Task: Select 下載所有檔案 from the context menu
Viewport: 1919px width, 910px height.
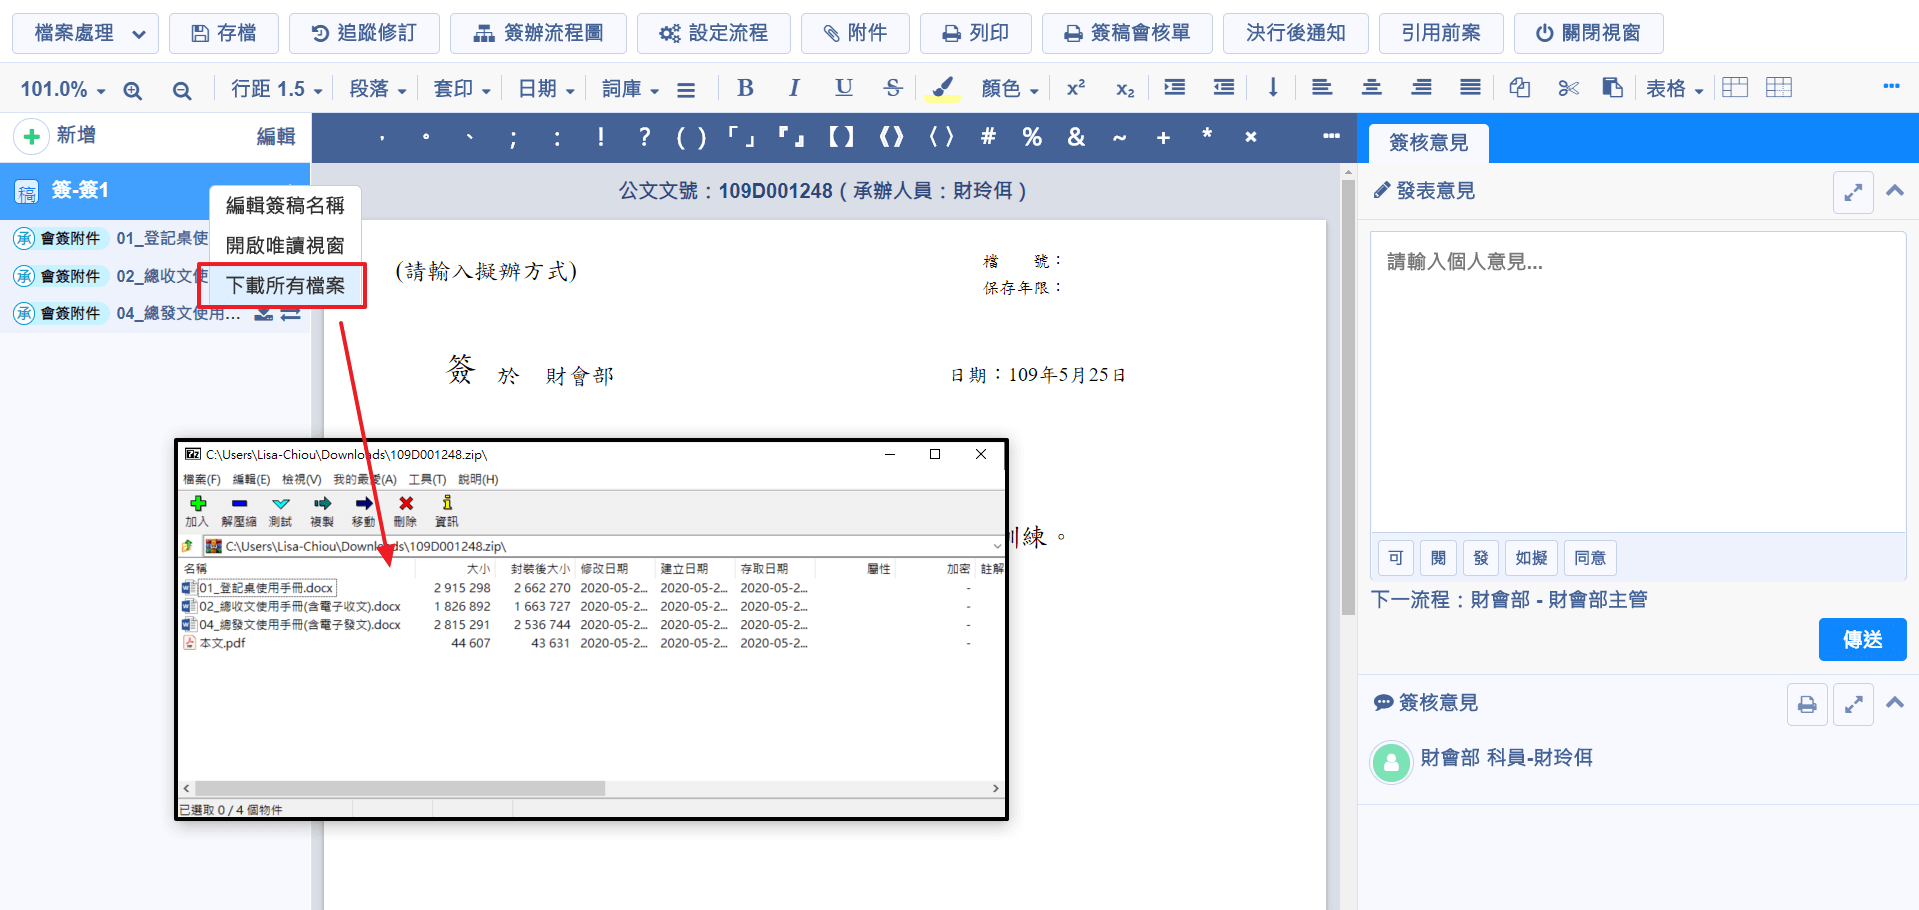Action: 285,286
